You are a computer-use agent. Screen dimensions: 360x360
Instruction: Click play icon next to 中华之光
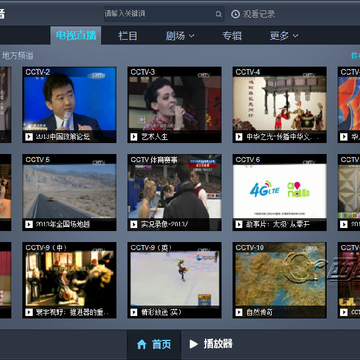239,137
